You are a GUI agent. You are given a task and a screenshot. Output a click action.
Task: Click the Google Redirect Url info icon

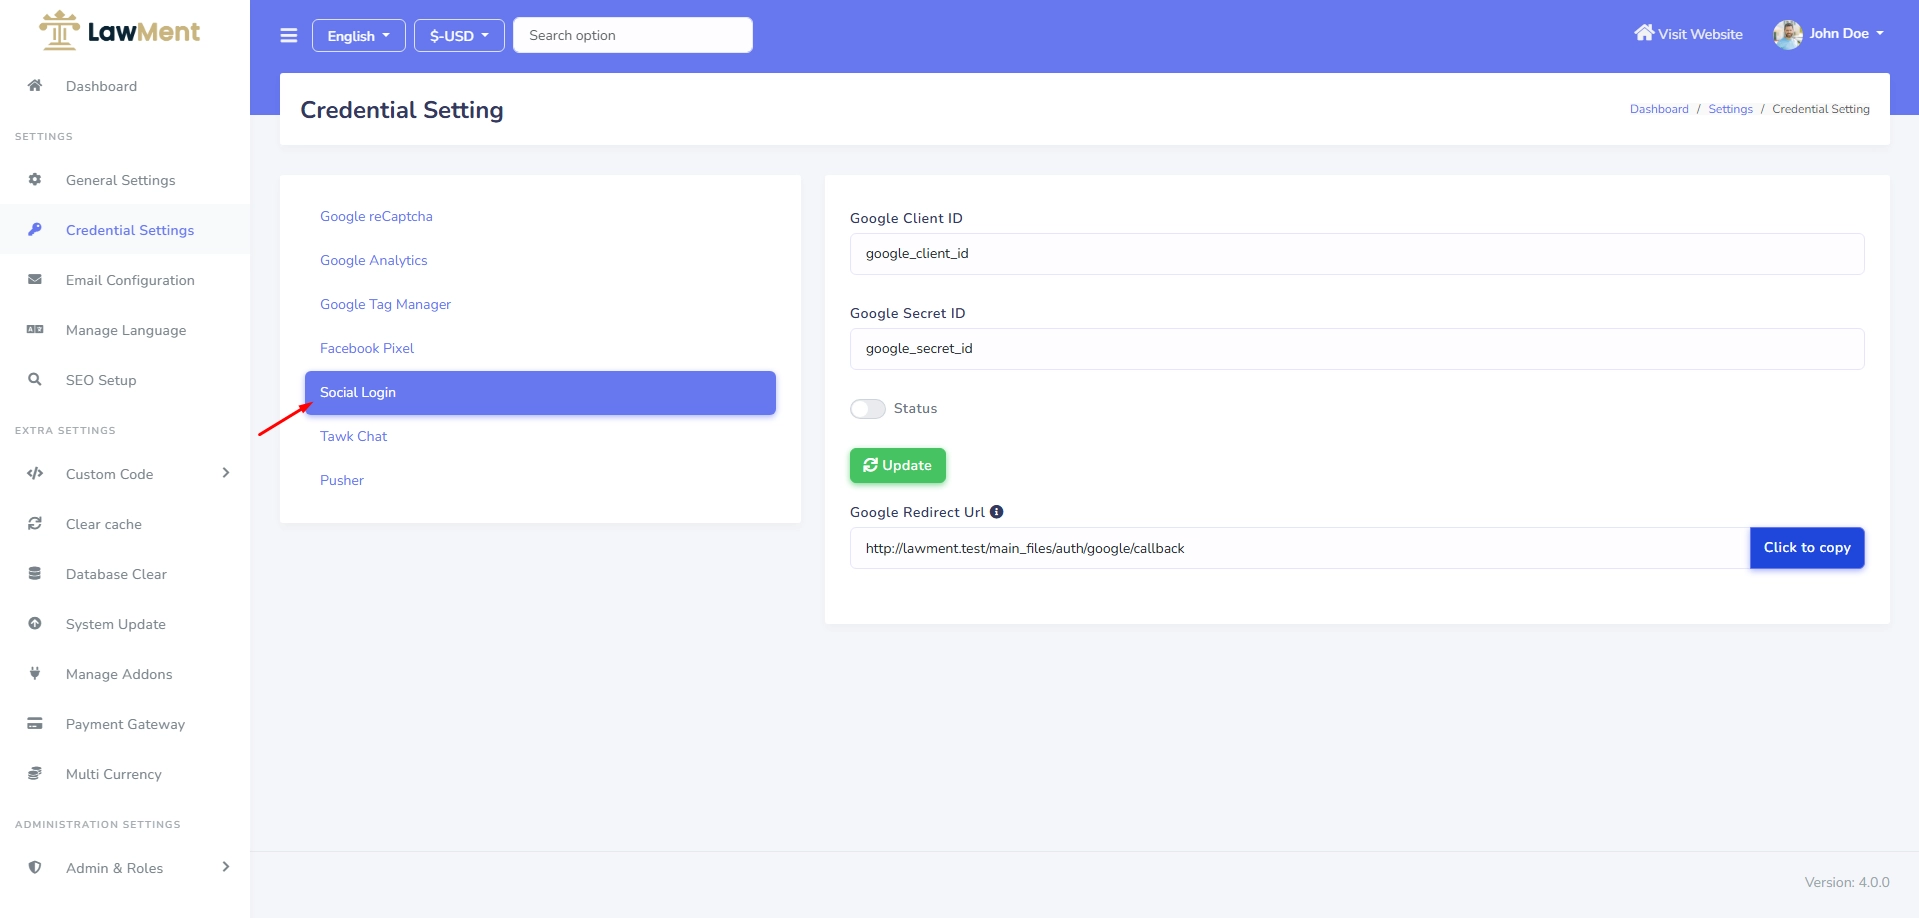pos(997,512)
